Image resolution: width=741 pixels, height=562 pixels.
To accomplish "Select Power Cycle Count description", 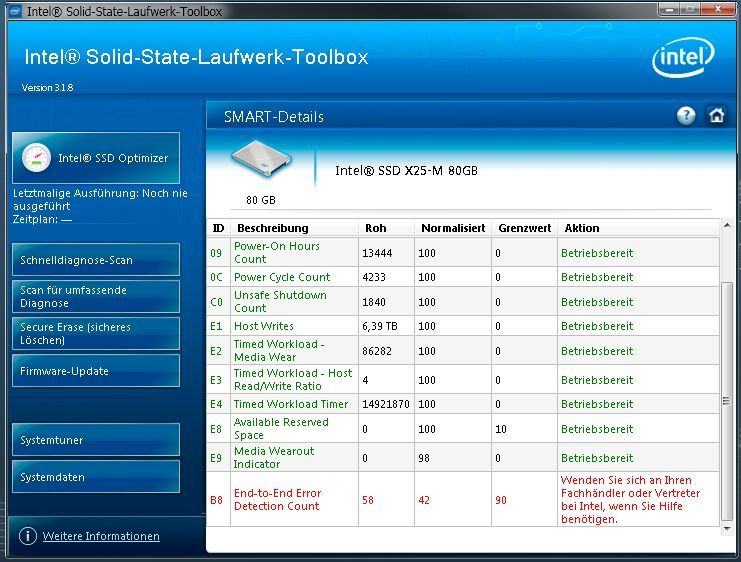I will coord(282,277).
